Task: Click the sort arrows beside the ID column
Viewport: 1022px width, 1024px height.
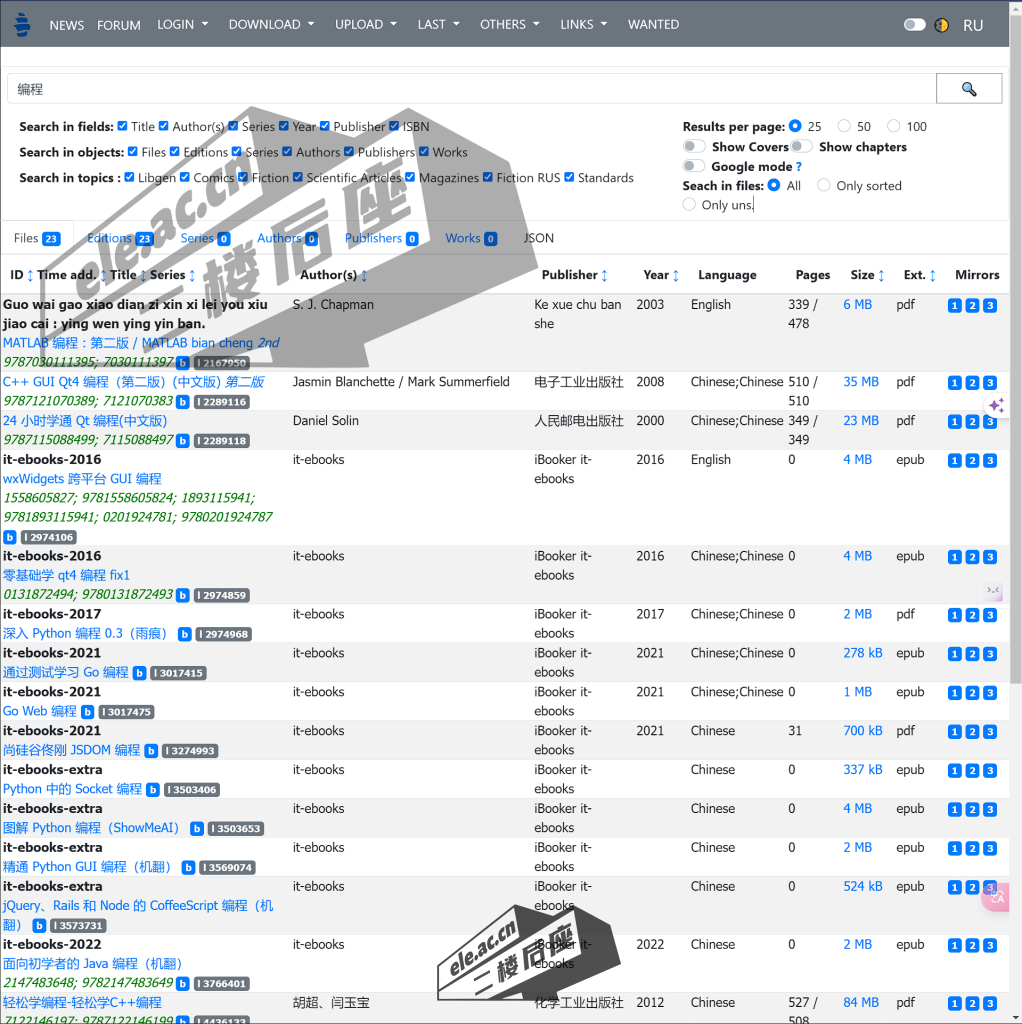Action: click(30, 276)
